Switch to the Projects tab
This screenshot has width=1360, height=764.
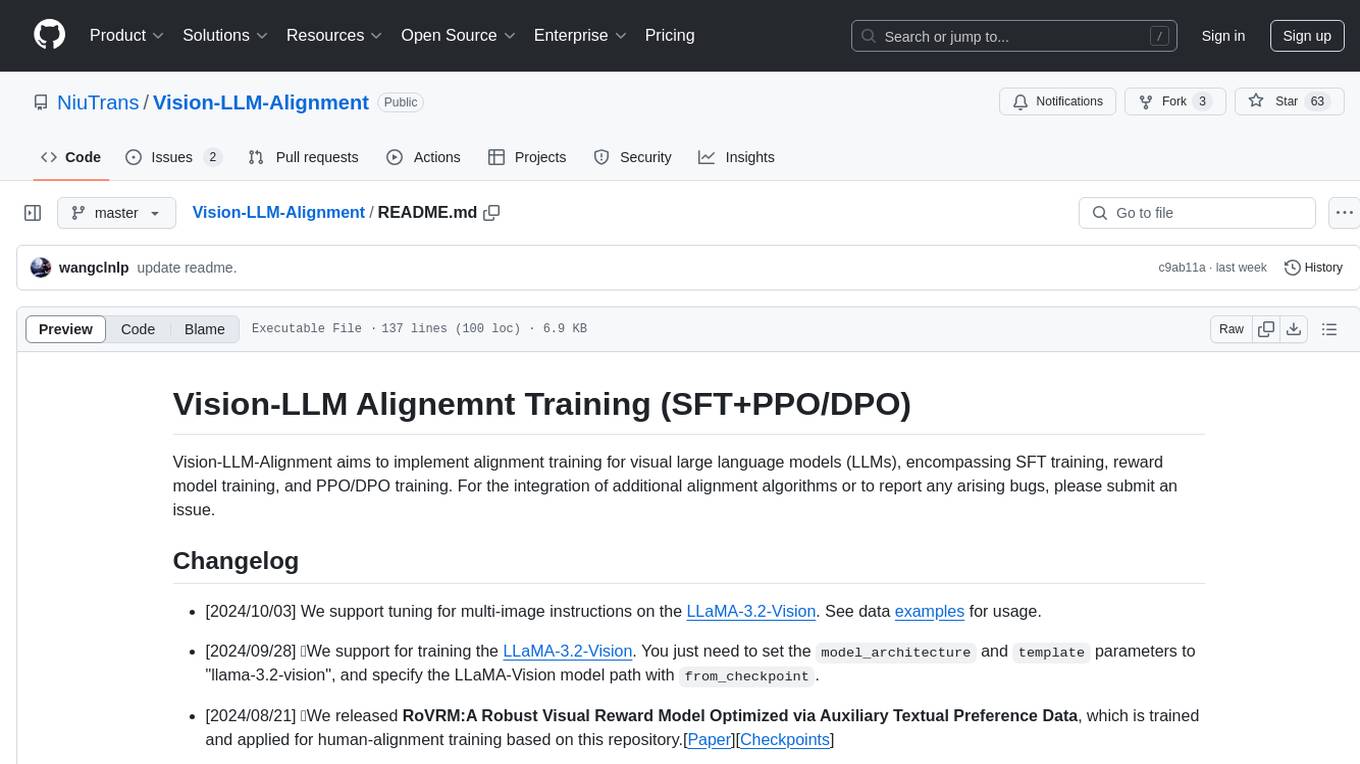coord(527,157)
